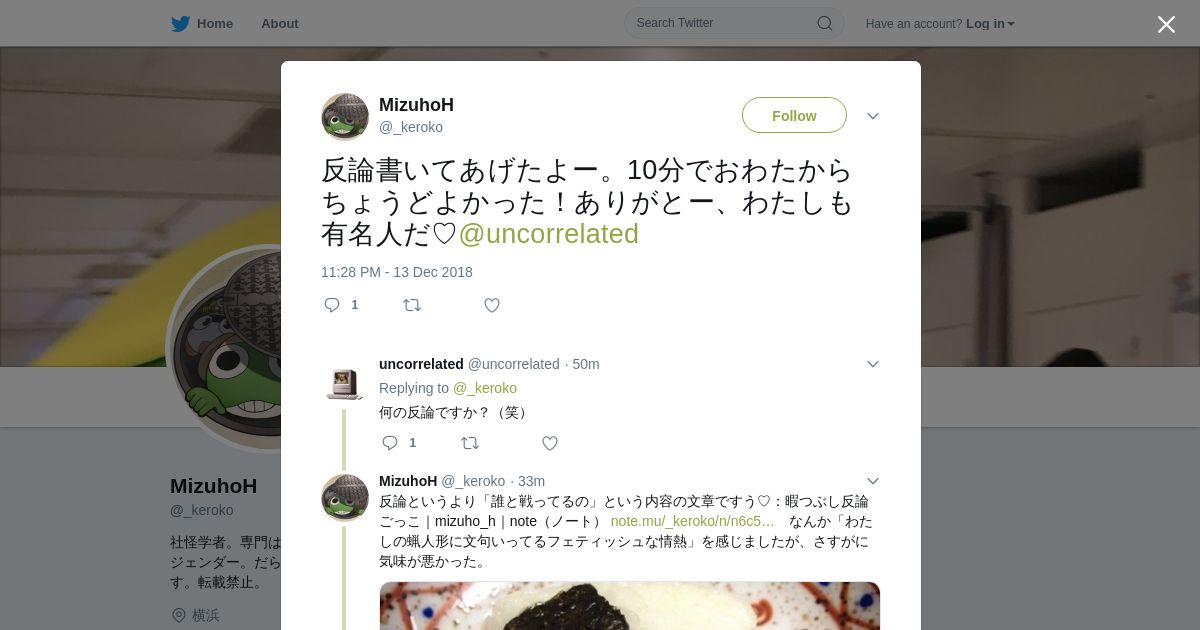The height and width of the screenshot is (630, 1200).
Task: Open the Log in dropdown
Action: (990, 23)
